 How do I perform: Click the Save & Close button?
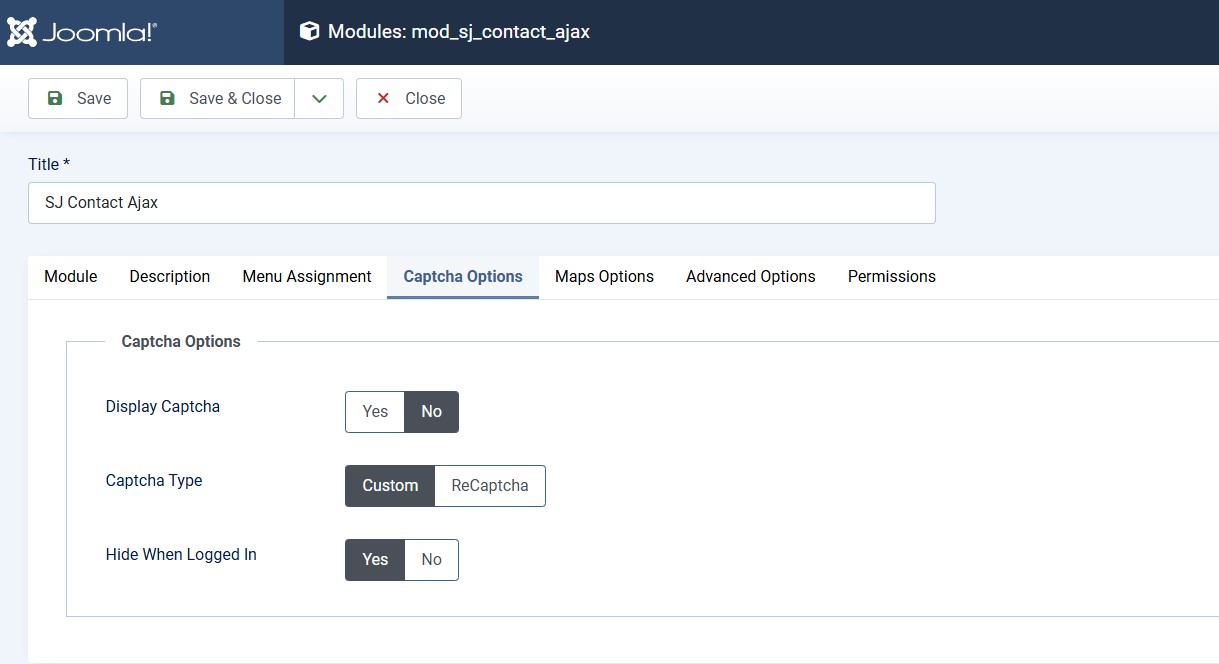pyautogui.click(x=218, y=98)
